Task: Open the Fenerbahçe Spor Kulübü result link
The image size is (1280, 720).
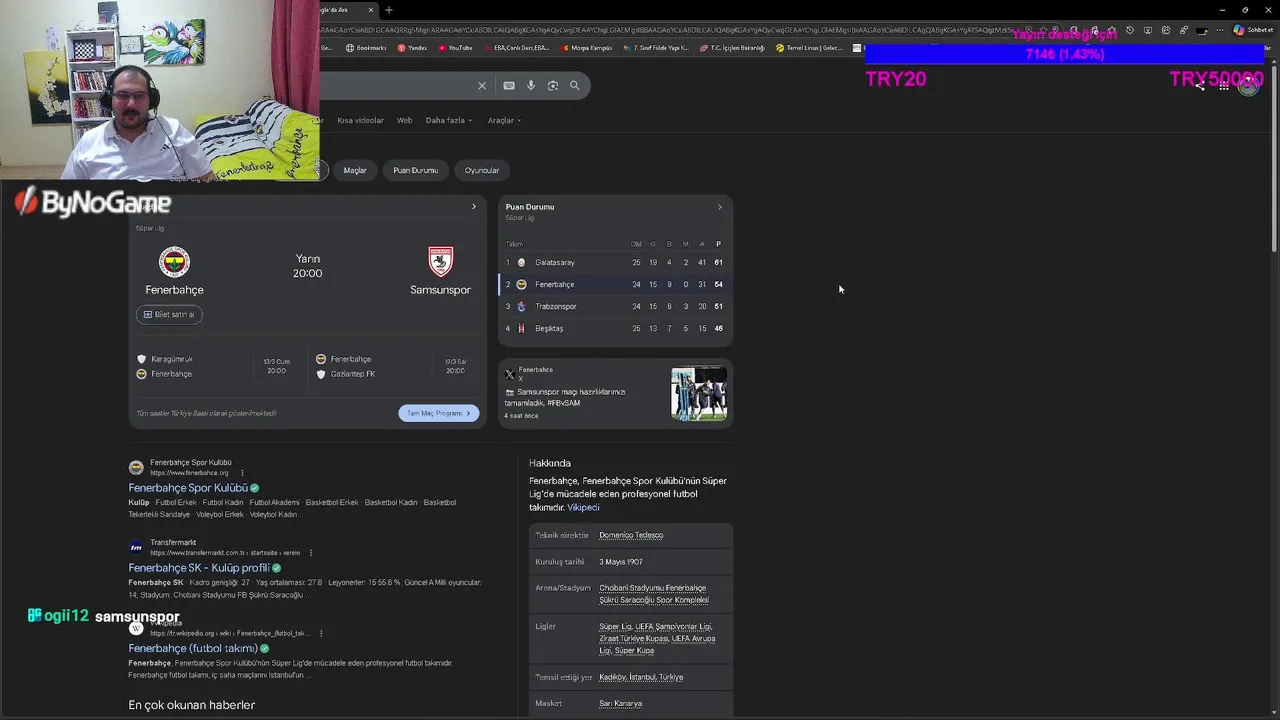Action: [x=188, y=488]
